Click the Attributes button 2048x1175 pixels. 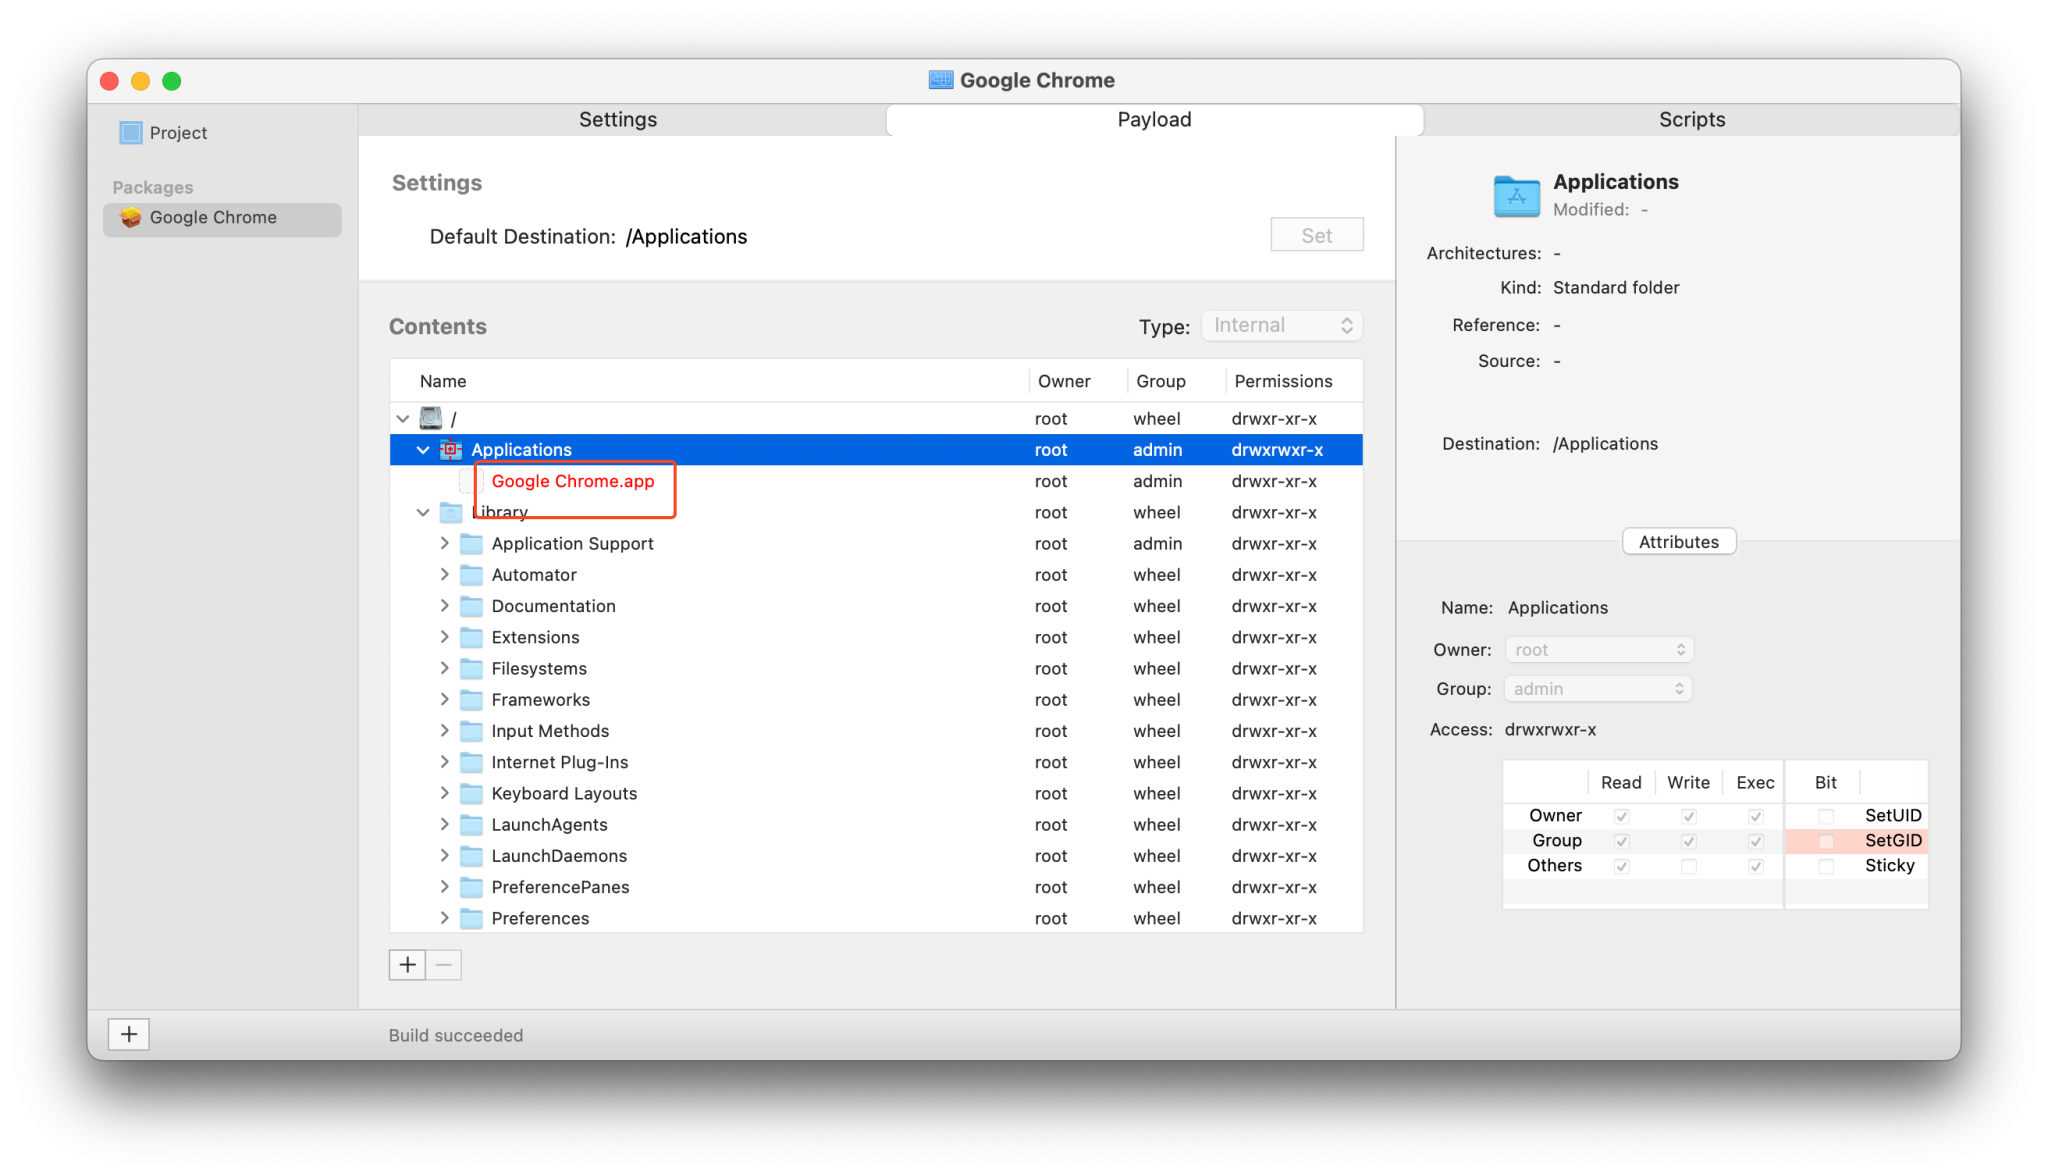(x=1678, y=542)
